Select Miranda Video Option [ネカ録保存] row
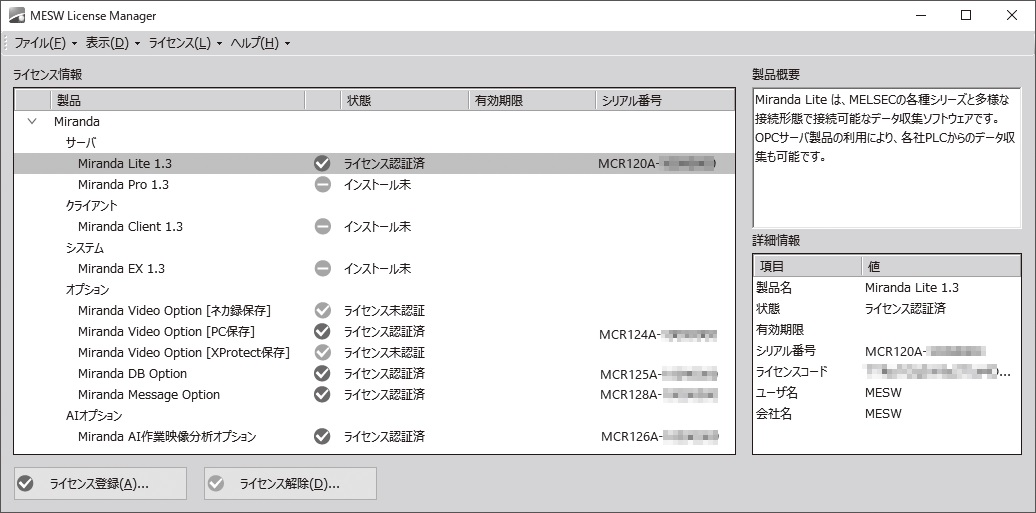Screen dimensions: 1036x513 tap(174, 311)
